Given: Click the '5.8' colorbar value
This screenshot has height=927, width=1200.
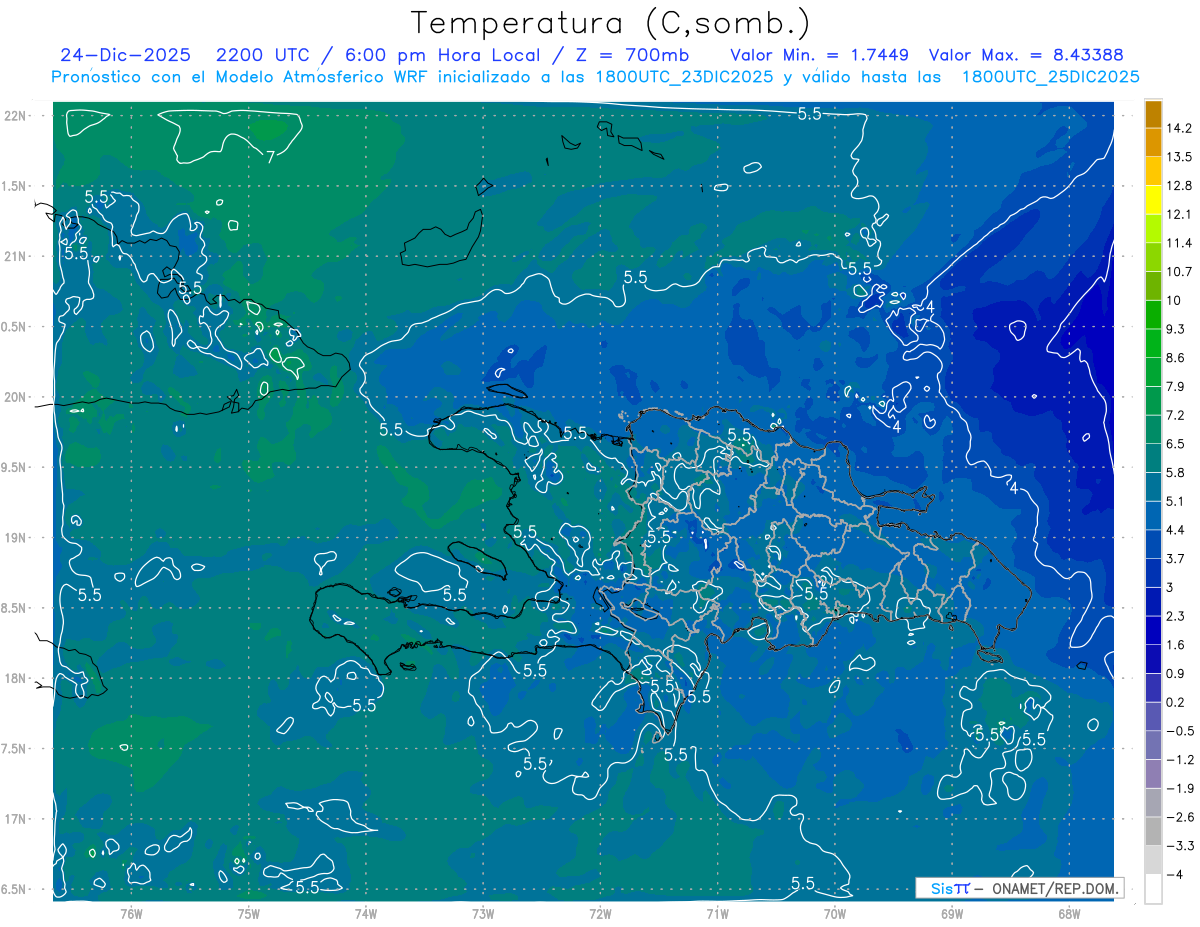Looking at the screenshot, I should (x=1176, y=473).
